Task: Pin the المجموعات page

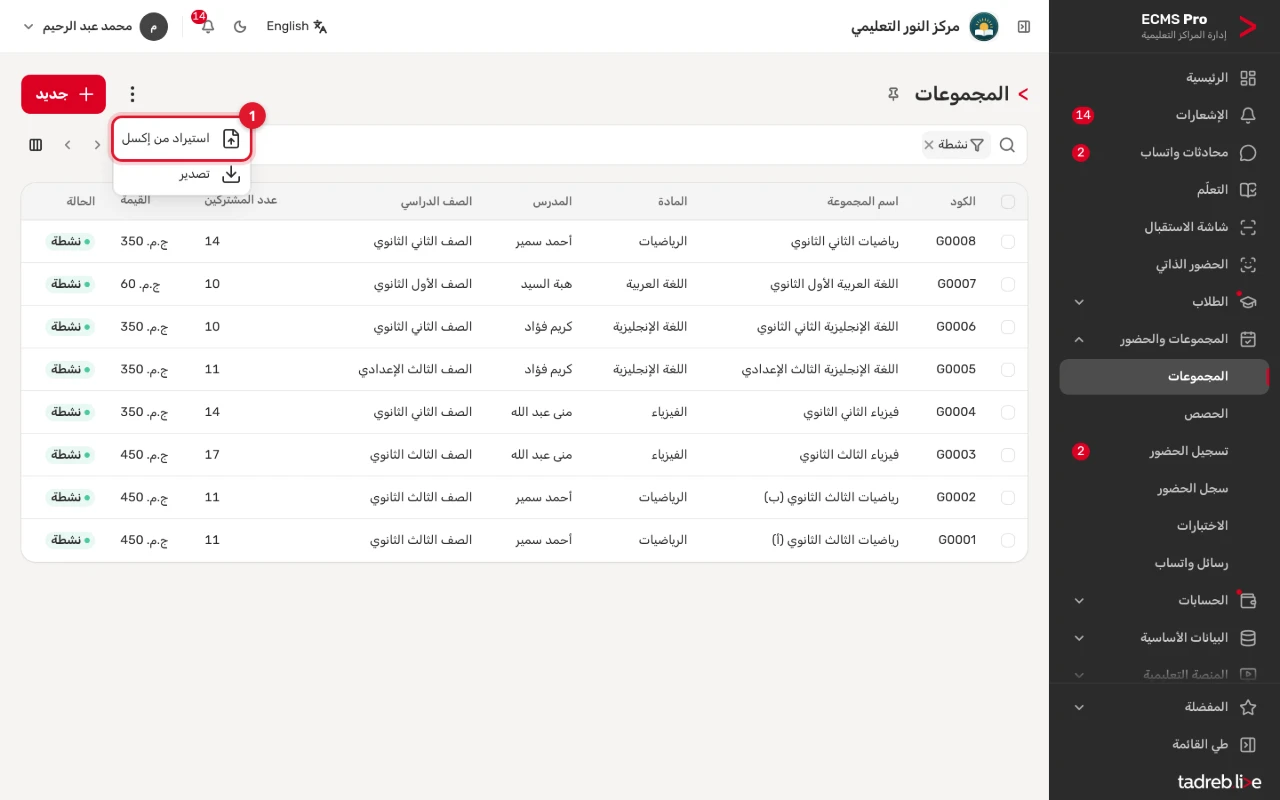Action: point(893,94)
